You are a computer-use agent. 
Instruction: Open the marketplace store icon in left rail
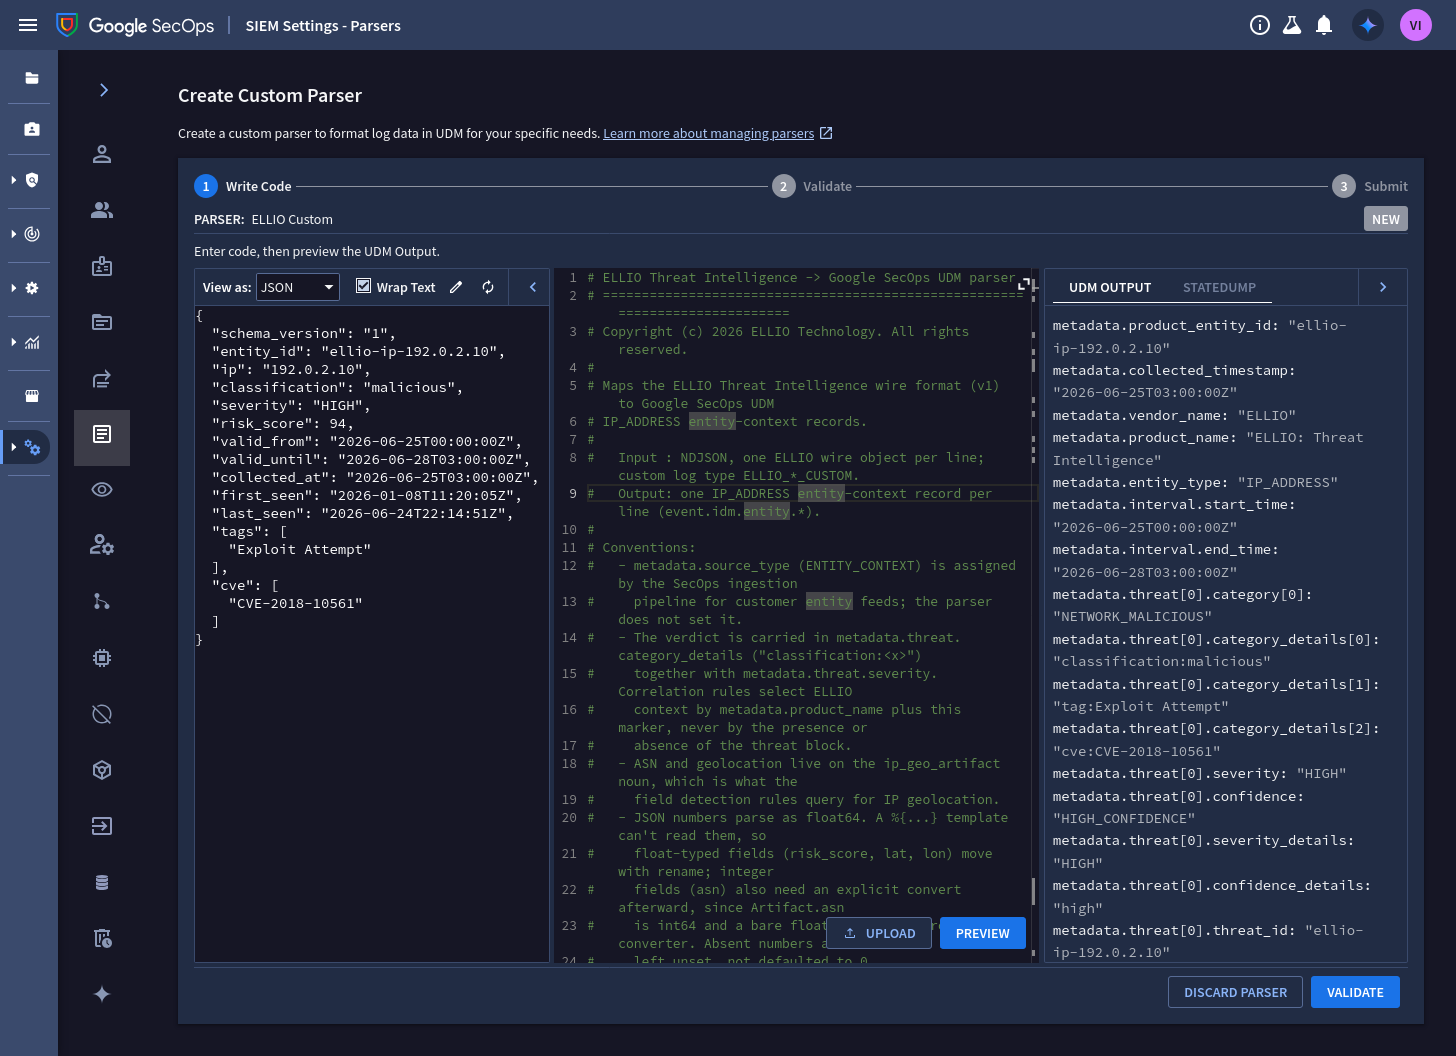(32, 395)
